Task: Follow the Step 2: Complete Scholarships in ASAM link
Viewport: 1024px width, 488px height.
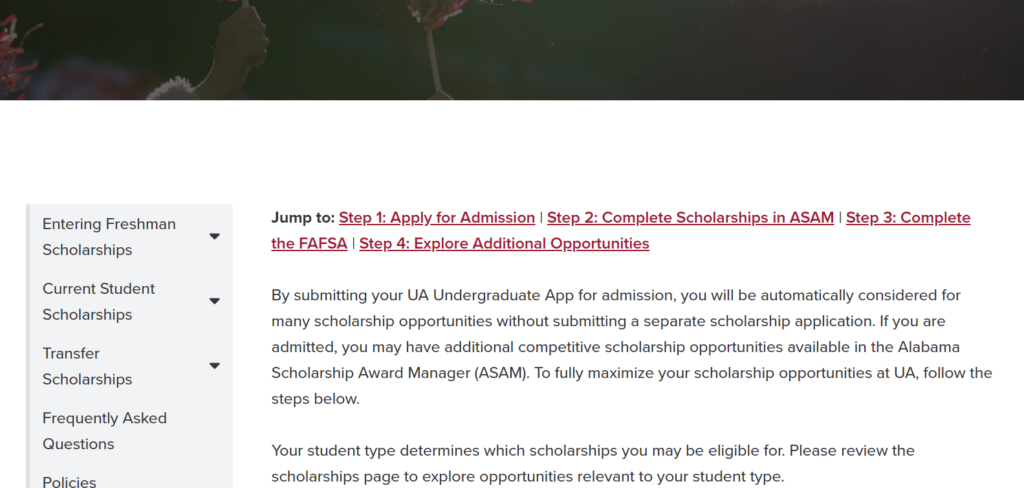Action: pos(690,218)
